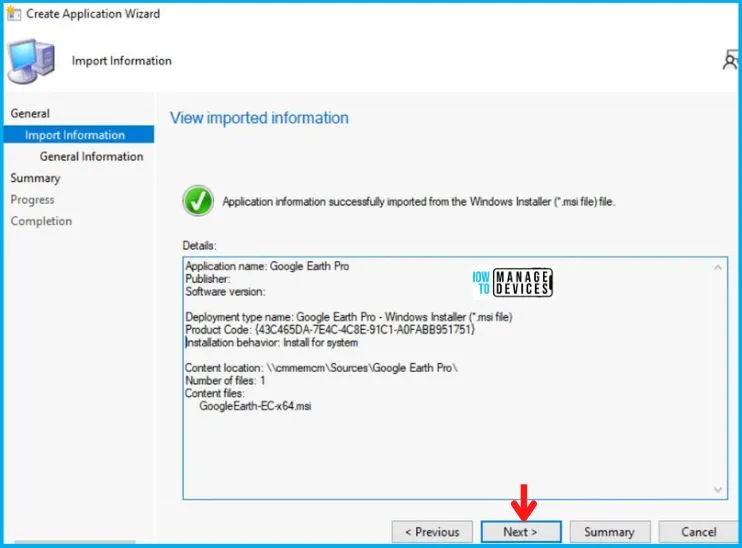Select the Import Information step in the sidebar

pyautogui.click(x=79, y=135)
